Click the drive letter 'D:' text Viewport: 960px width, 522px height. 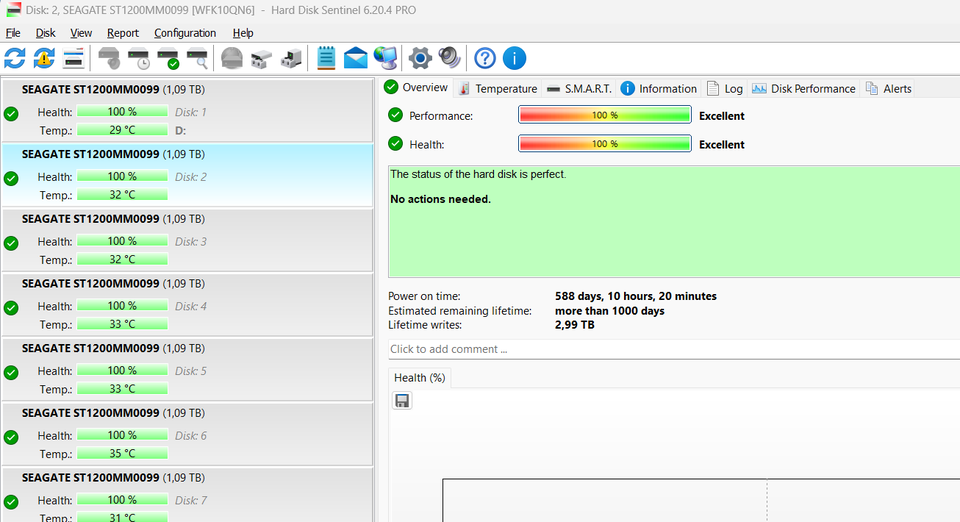tap(181, 130)
